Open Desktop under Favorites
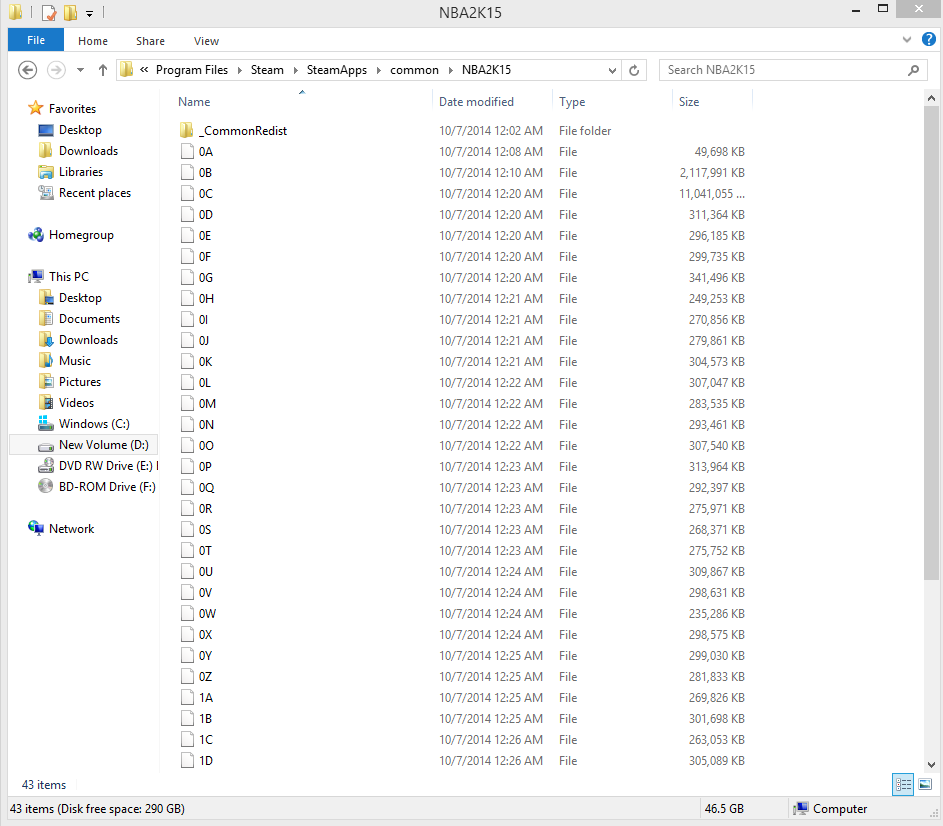The height and width of the screenshot is (826, 943). (x=80, y=130)
